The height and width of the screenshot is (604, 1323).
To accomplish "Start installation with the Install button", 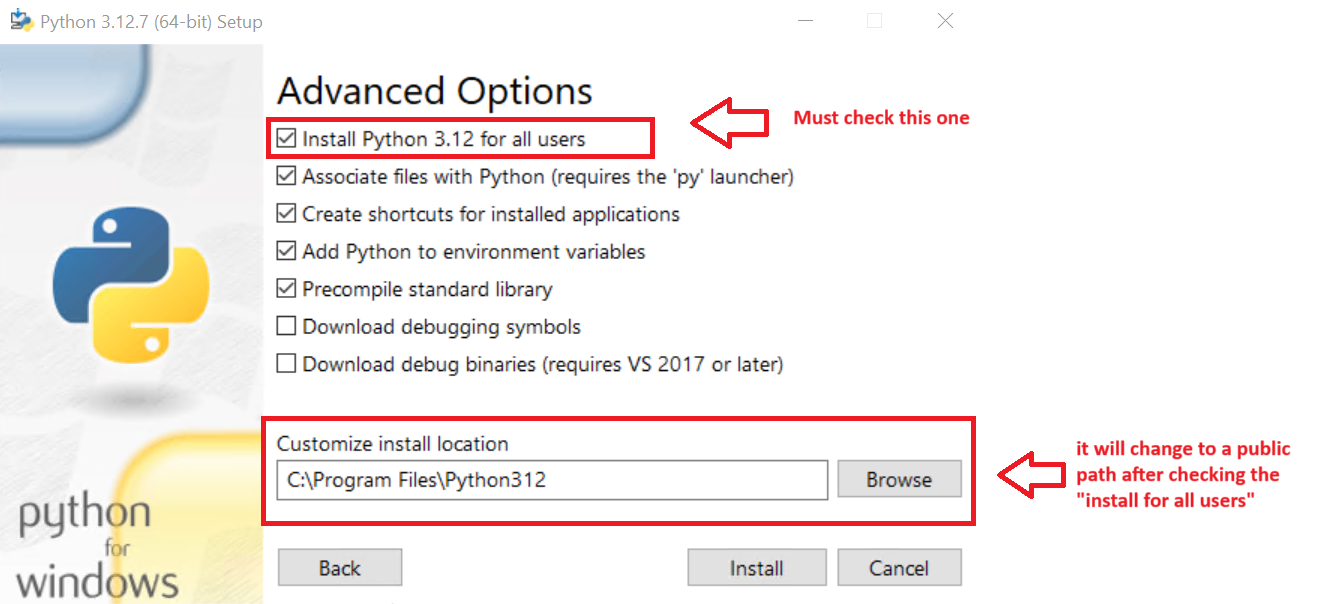I will click(x=756, y=567).
